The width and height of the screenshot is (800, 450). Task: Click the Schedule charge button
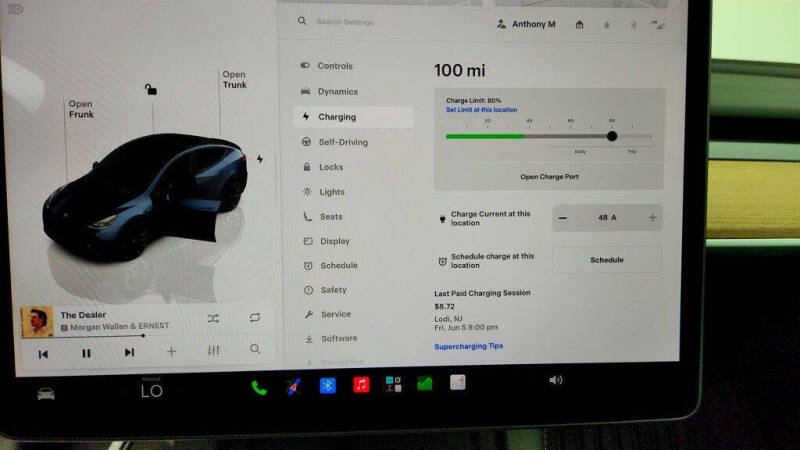607,260
